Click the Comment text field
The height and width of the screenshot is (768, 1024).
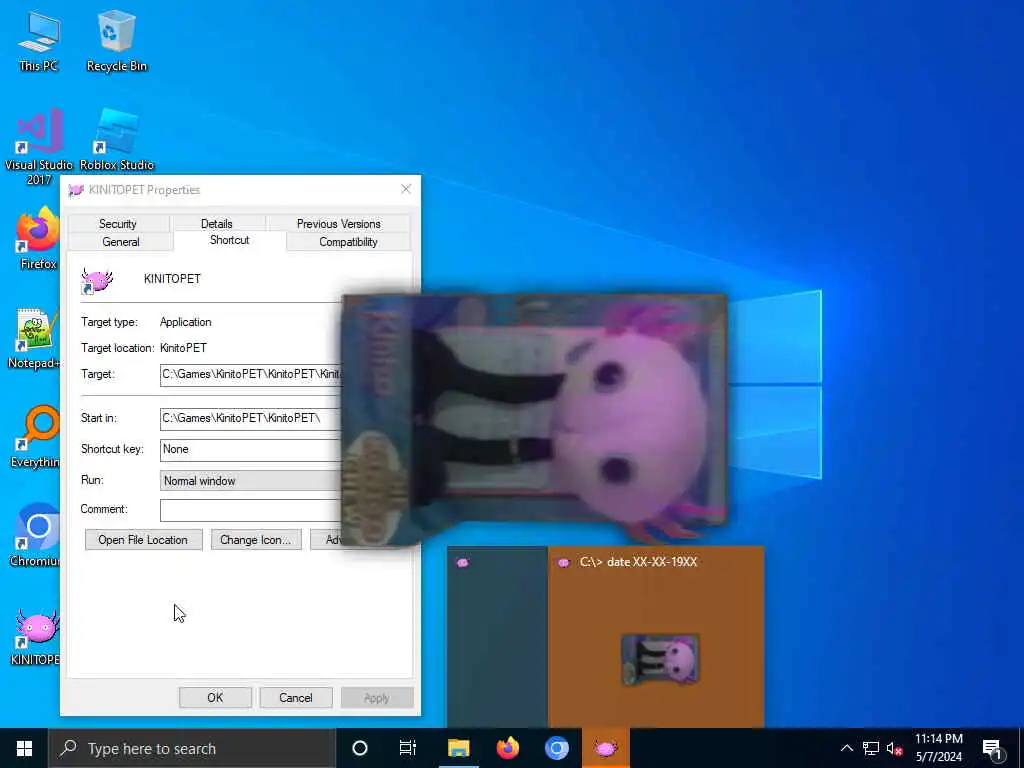[251, 509]
